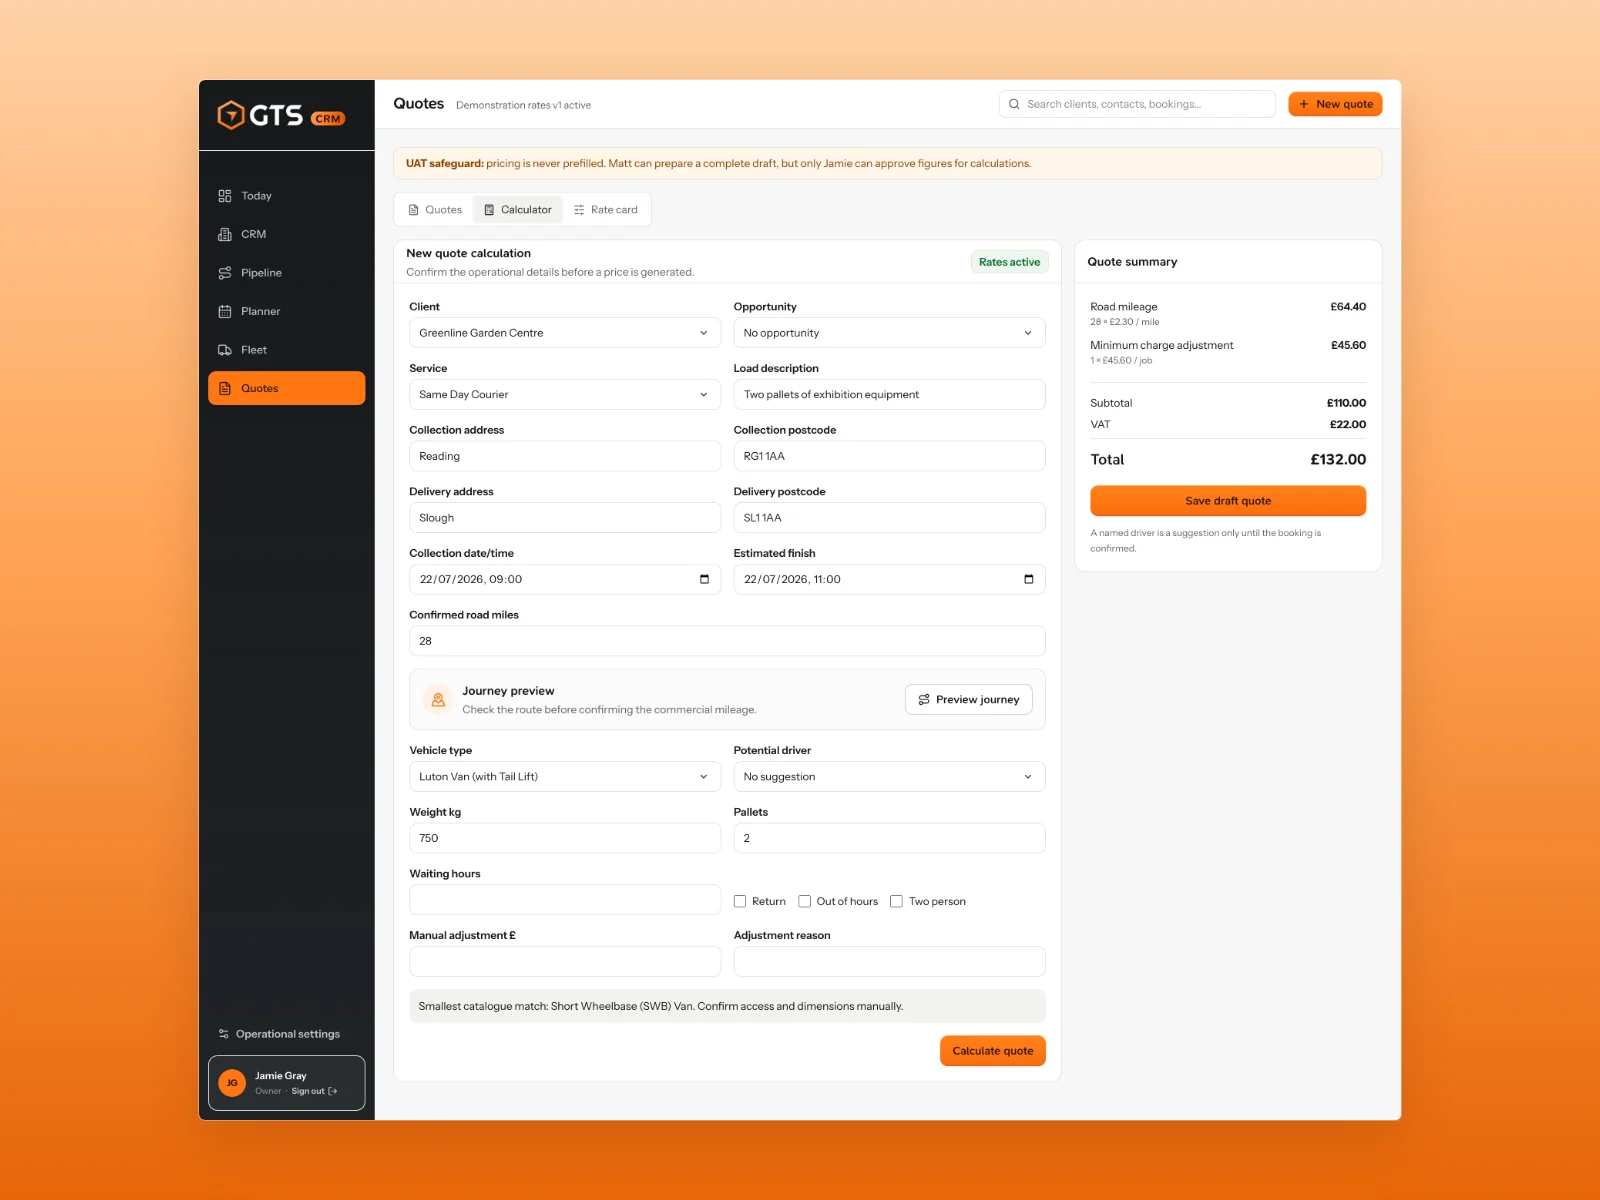Open the Client dropdown Greenline Garden Centre
Screen dimensions: 1600x1200
coord(565,333)
